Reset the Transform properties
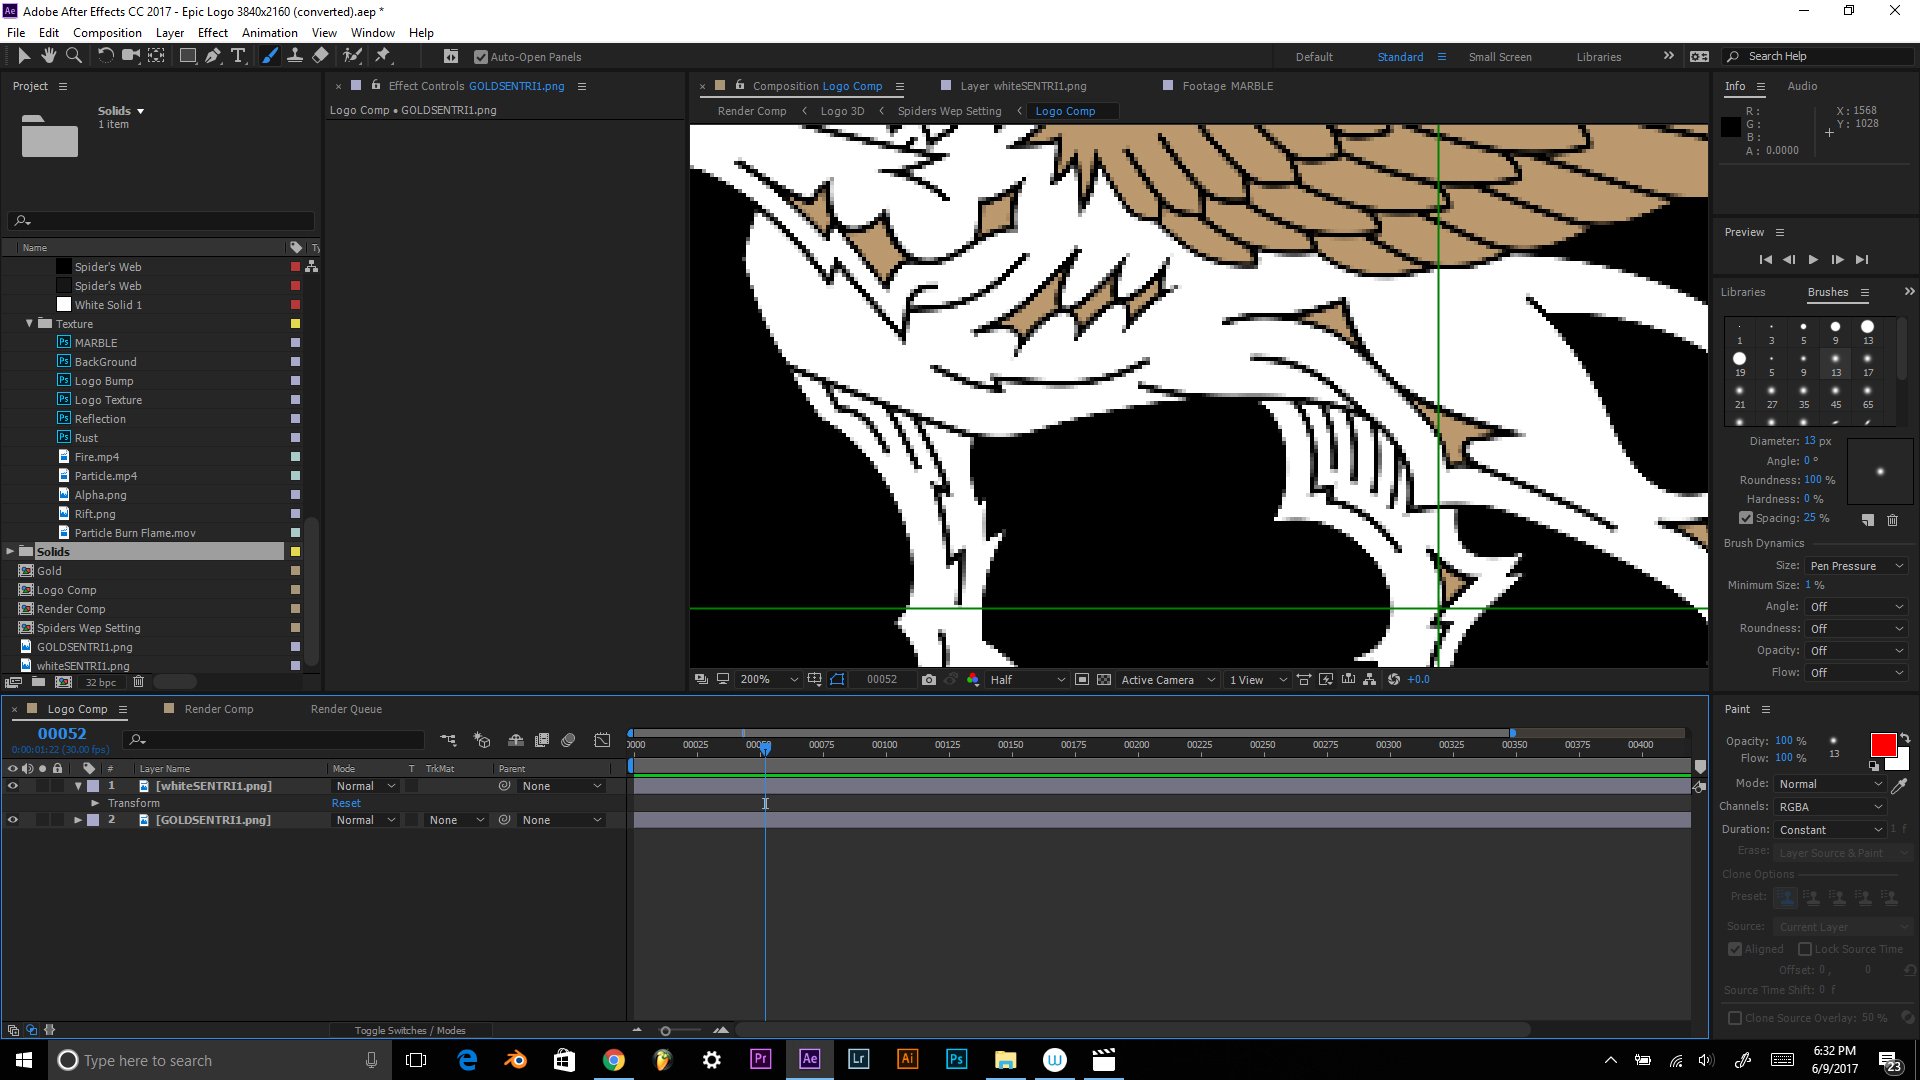 346,803
